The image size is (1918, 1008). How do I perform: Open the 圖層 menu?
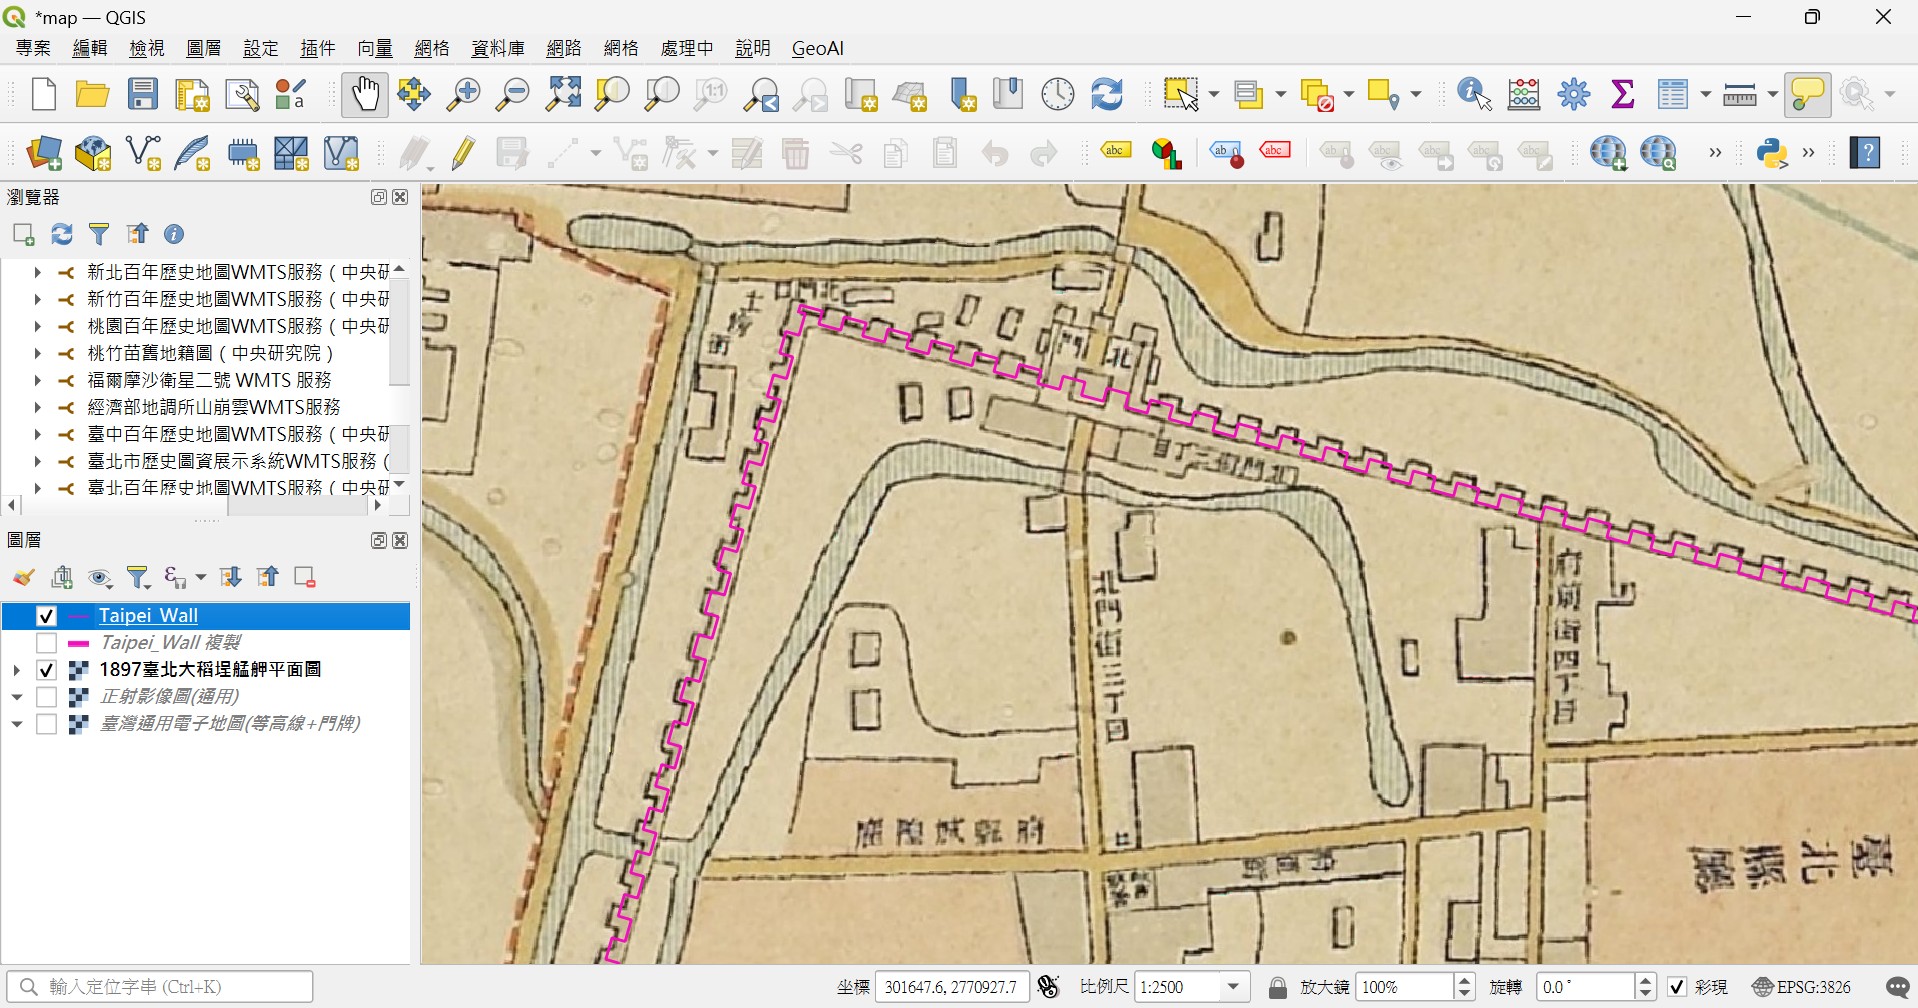pyautogui.click(x=204, y=48)
